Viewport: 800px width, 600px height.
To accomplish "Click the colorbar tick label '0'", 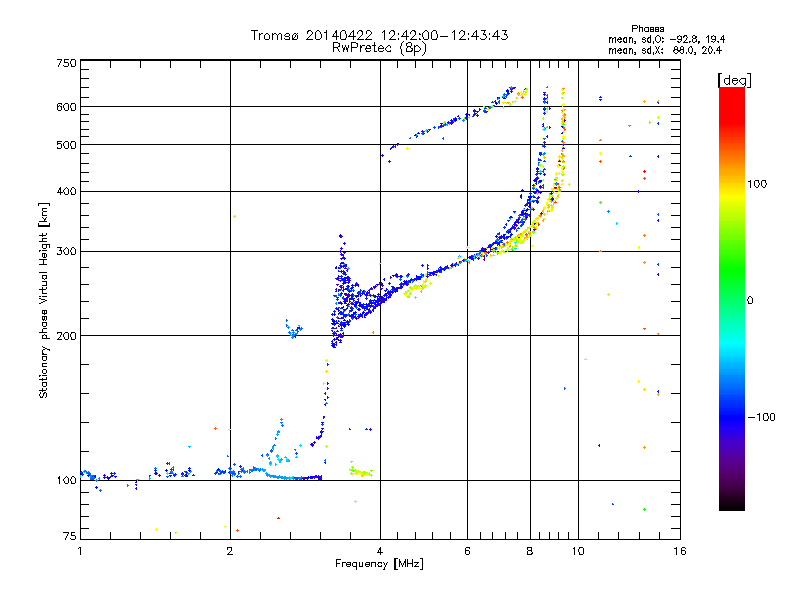I will (749, 301).
